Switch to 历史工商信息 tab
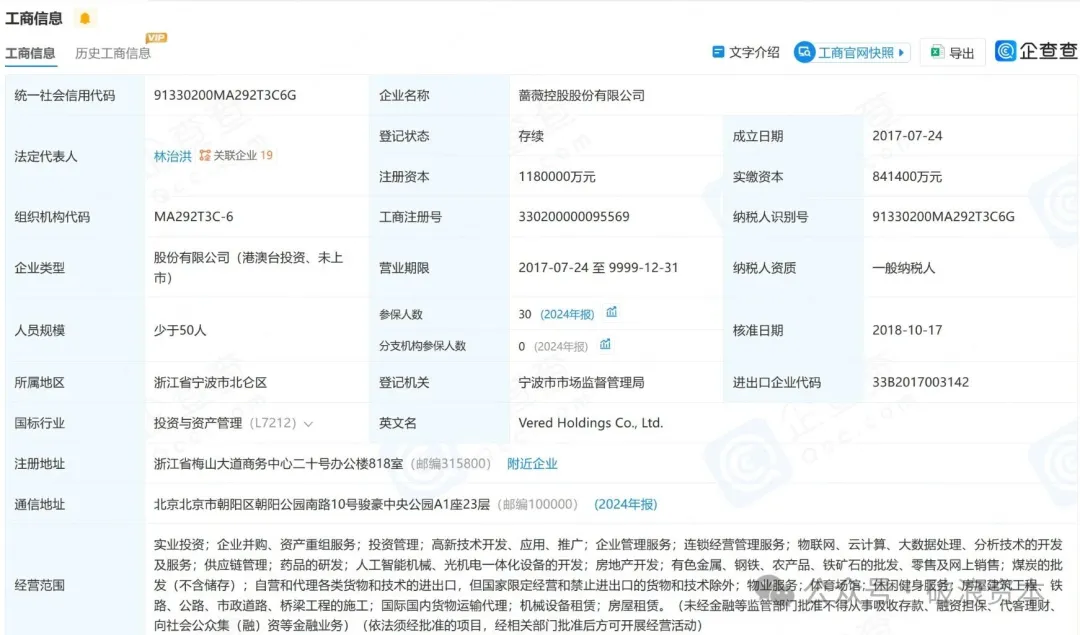 [x=113, y=53]
